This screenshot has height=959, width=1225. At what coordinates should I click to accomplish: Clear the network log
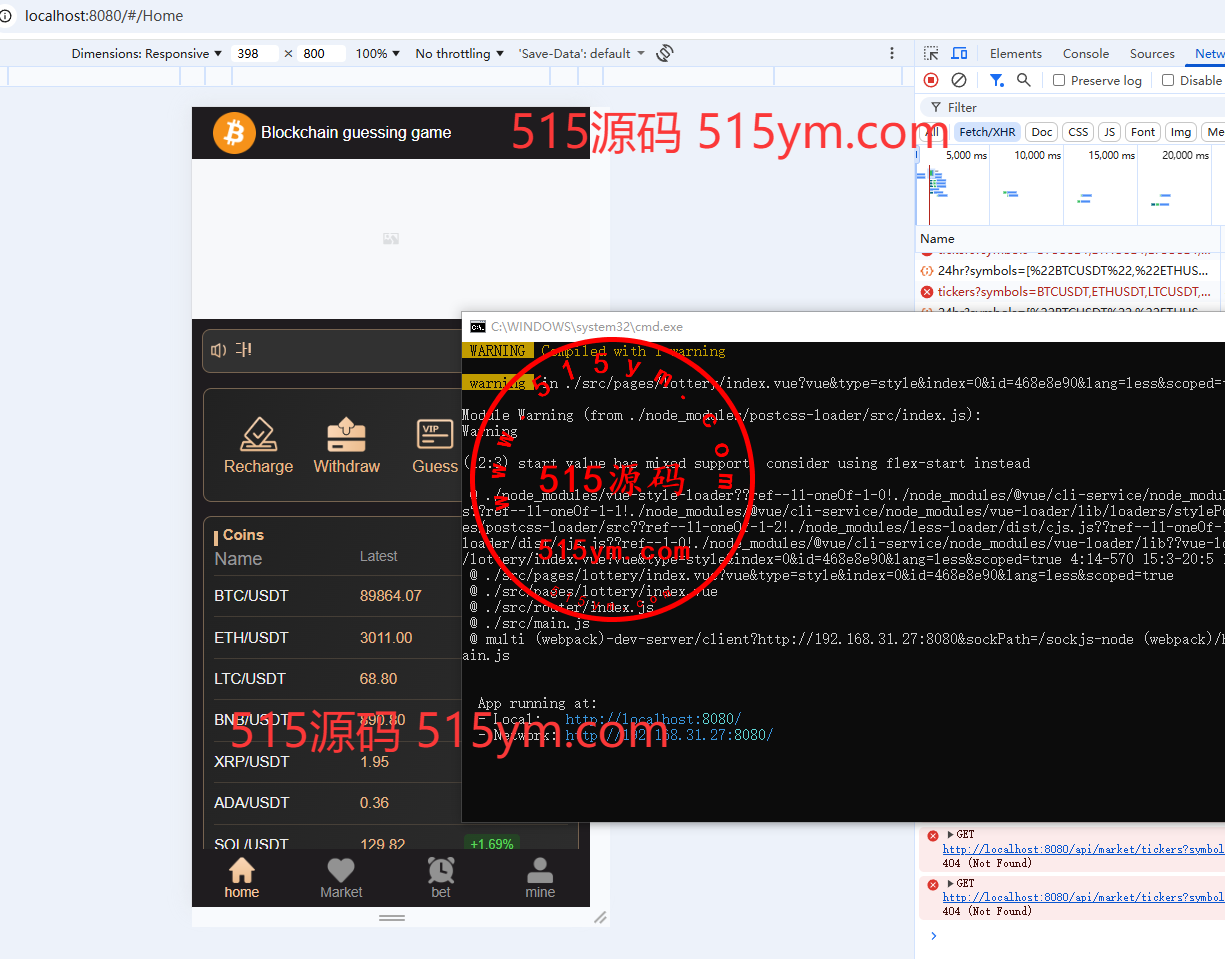coord(959,80)
